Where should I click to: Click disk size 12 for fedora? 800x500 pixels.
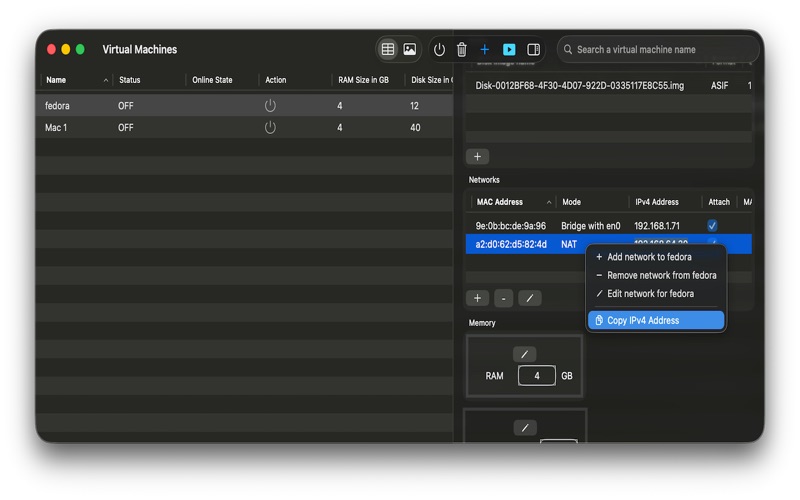414,106
